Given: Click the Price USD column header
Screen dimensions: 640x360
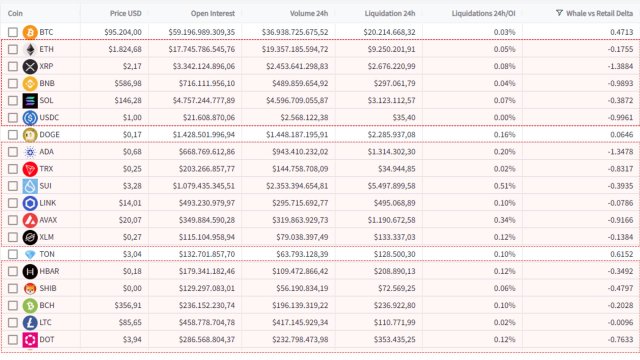Looking at the screenshot, I should tap(125, 13).
